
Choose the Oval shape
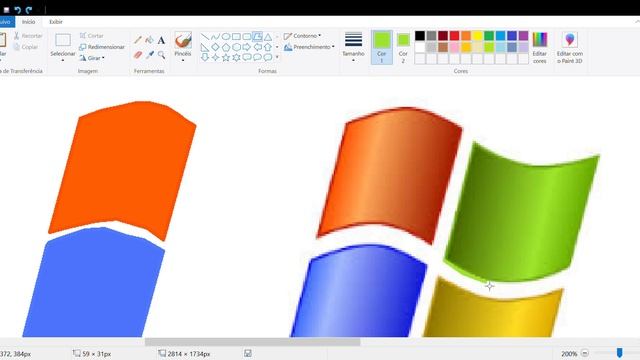(226, 37)
